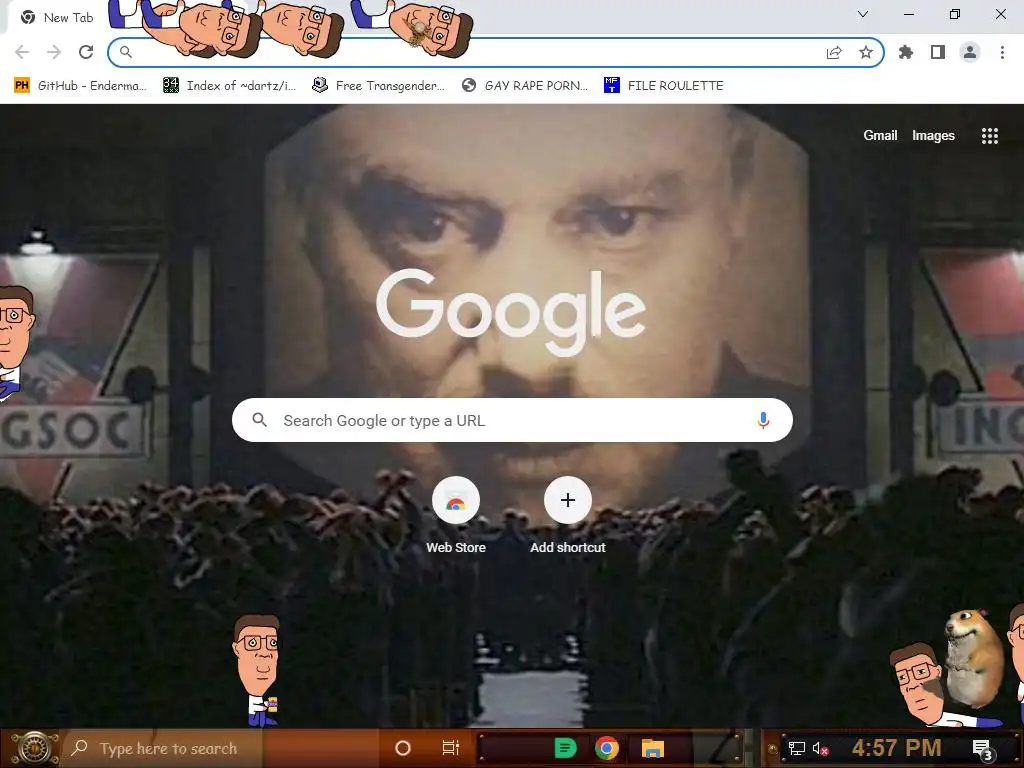Open the Google apps grid
This screenshot has height=768, width=1024.
(x=990, y=136)
